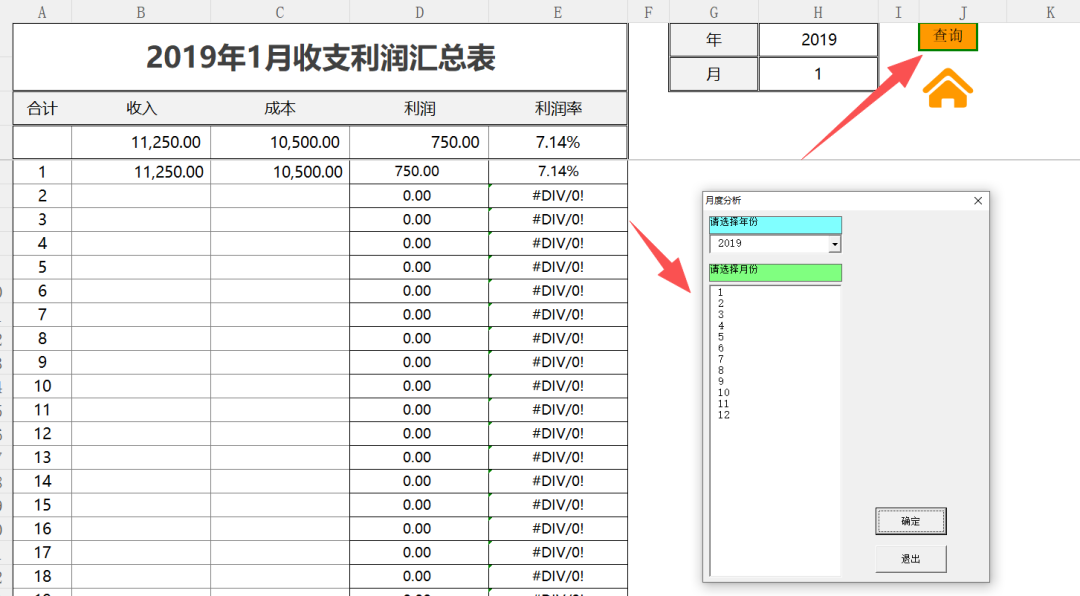
Task: Choose month 12 in the month list
Action: (x=724, y=415)
